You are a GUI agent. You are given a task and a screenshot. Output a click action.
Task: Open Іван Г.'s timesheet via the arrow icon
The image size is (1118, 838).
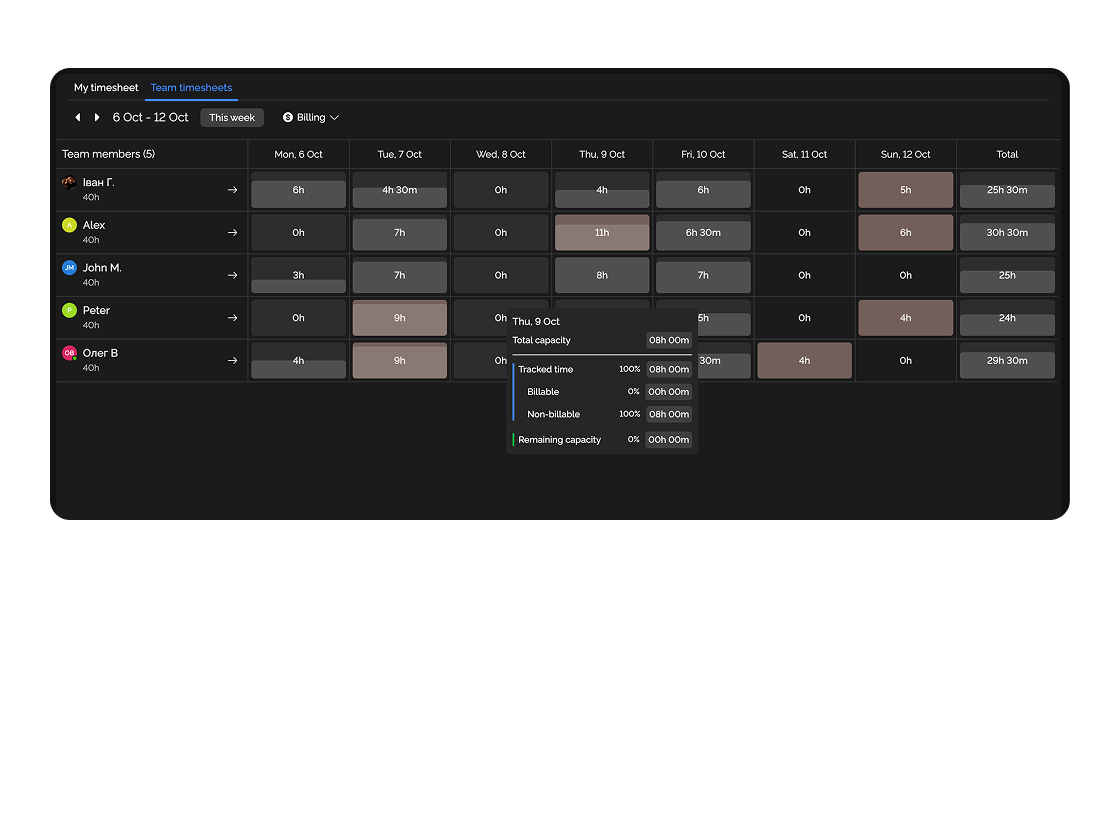pyautogui.click(x=232, y=189)
